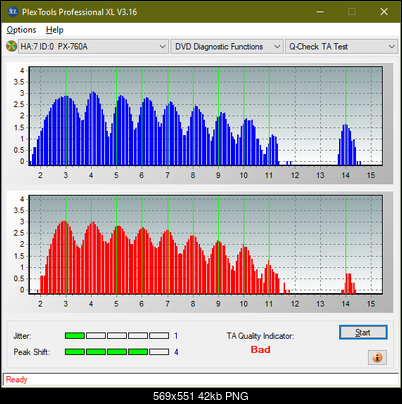The image size is (402, 404).
Task: Click the Jitter level bar indicator
Action: point(117,336)
